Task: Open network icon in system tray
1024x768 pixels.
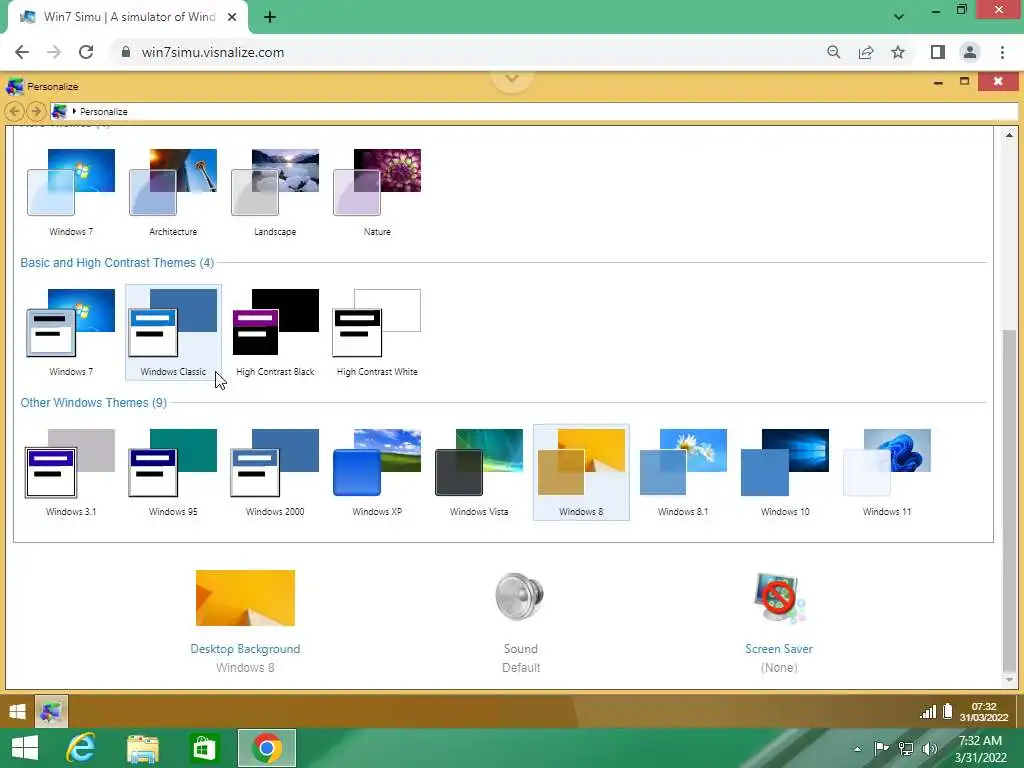Action: tap(906, 748)
